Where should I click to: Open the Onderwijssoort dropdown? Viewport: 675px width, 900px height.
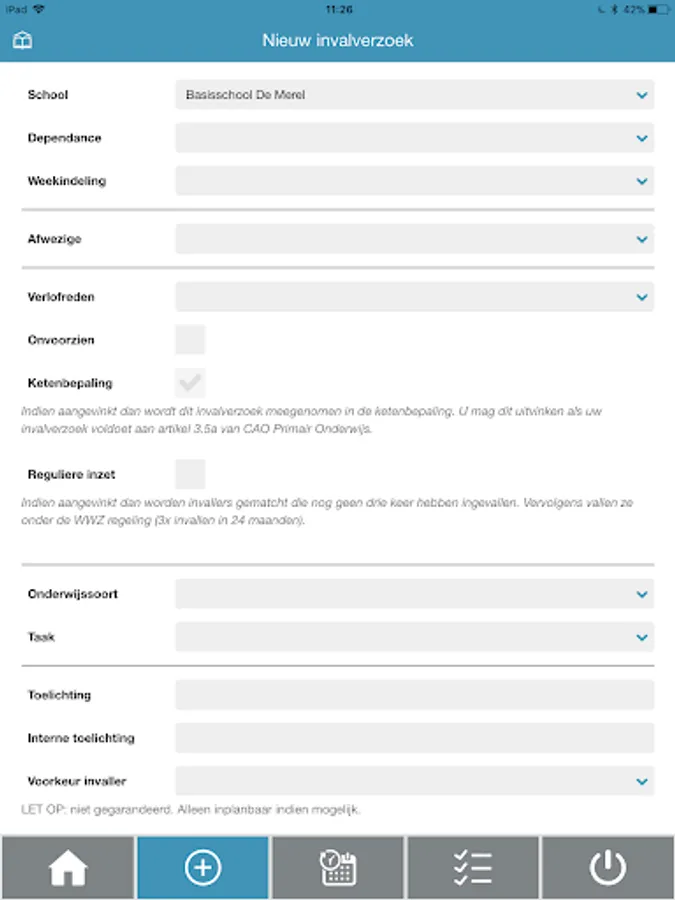tap(414, 594)
